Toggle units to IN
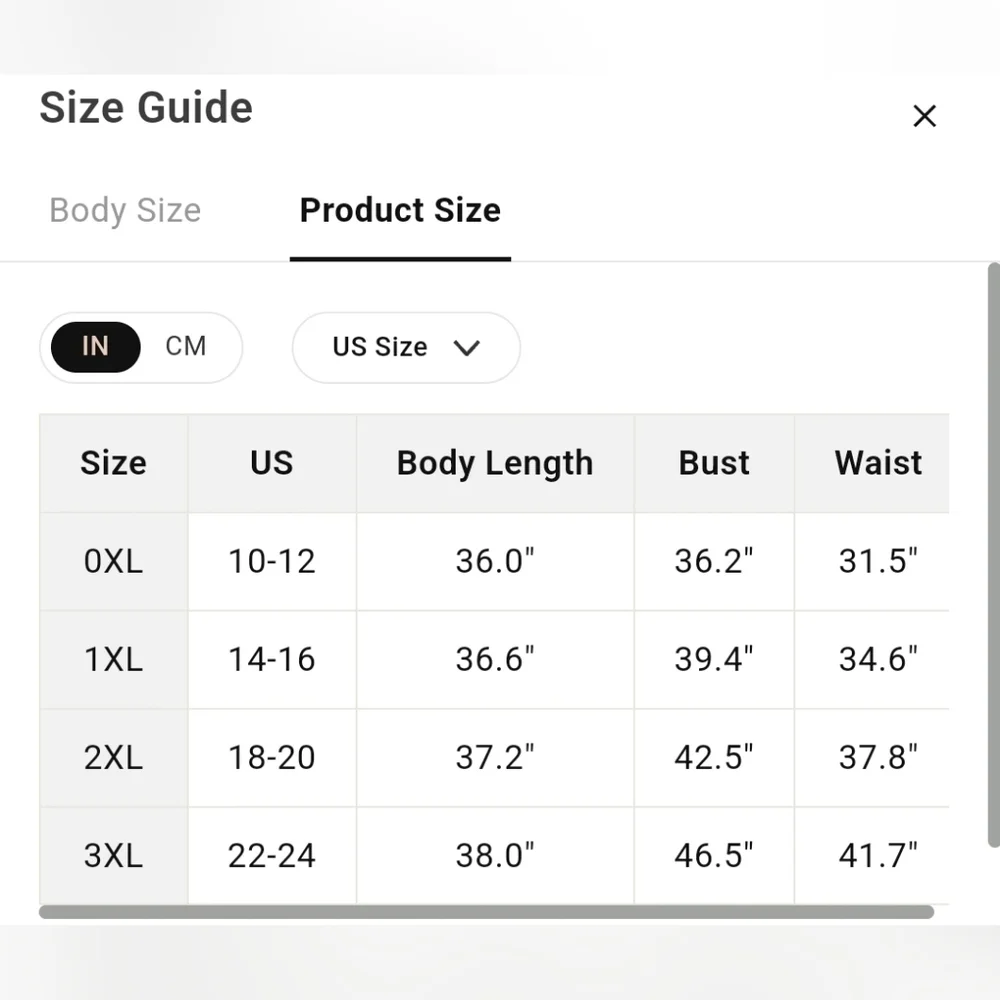This screenshot has height=1000, width=1000. (96, 347)
